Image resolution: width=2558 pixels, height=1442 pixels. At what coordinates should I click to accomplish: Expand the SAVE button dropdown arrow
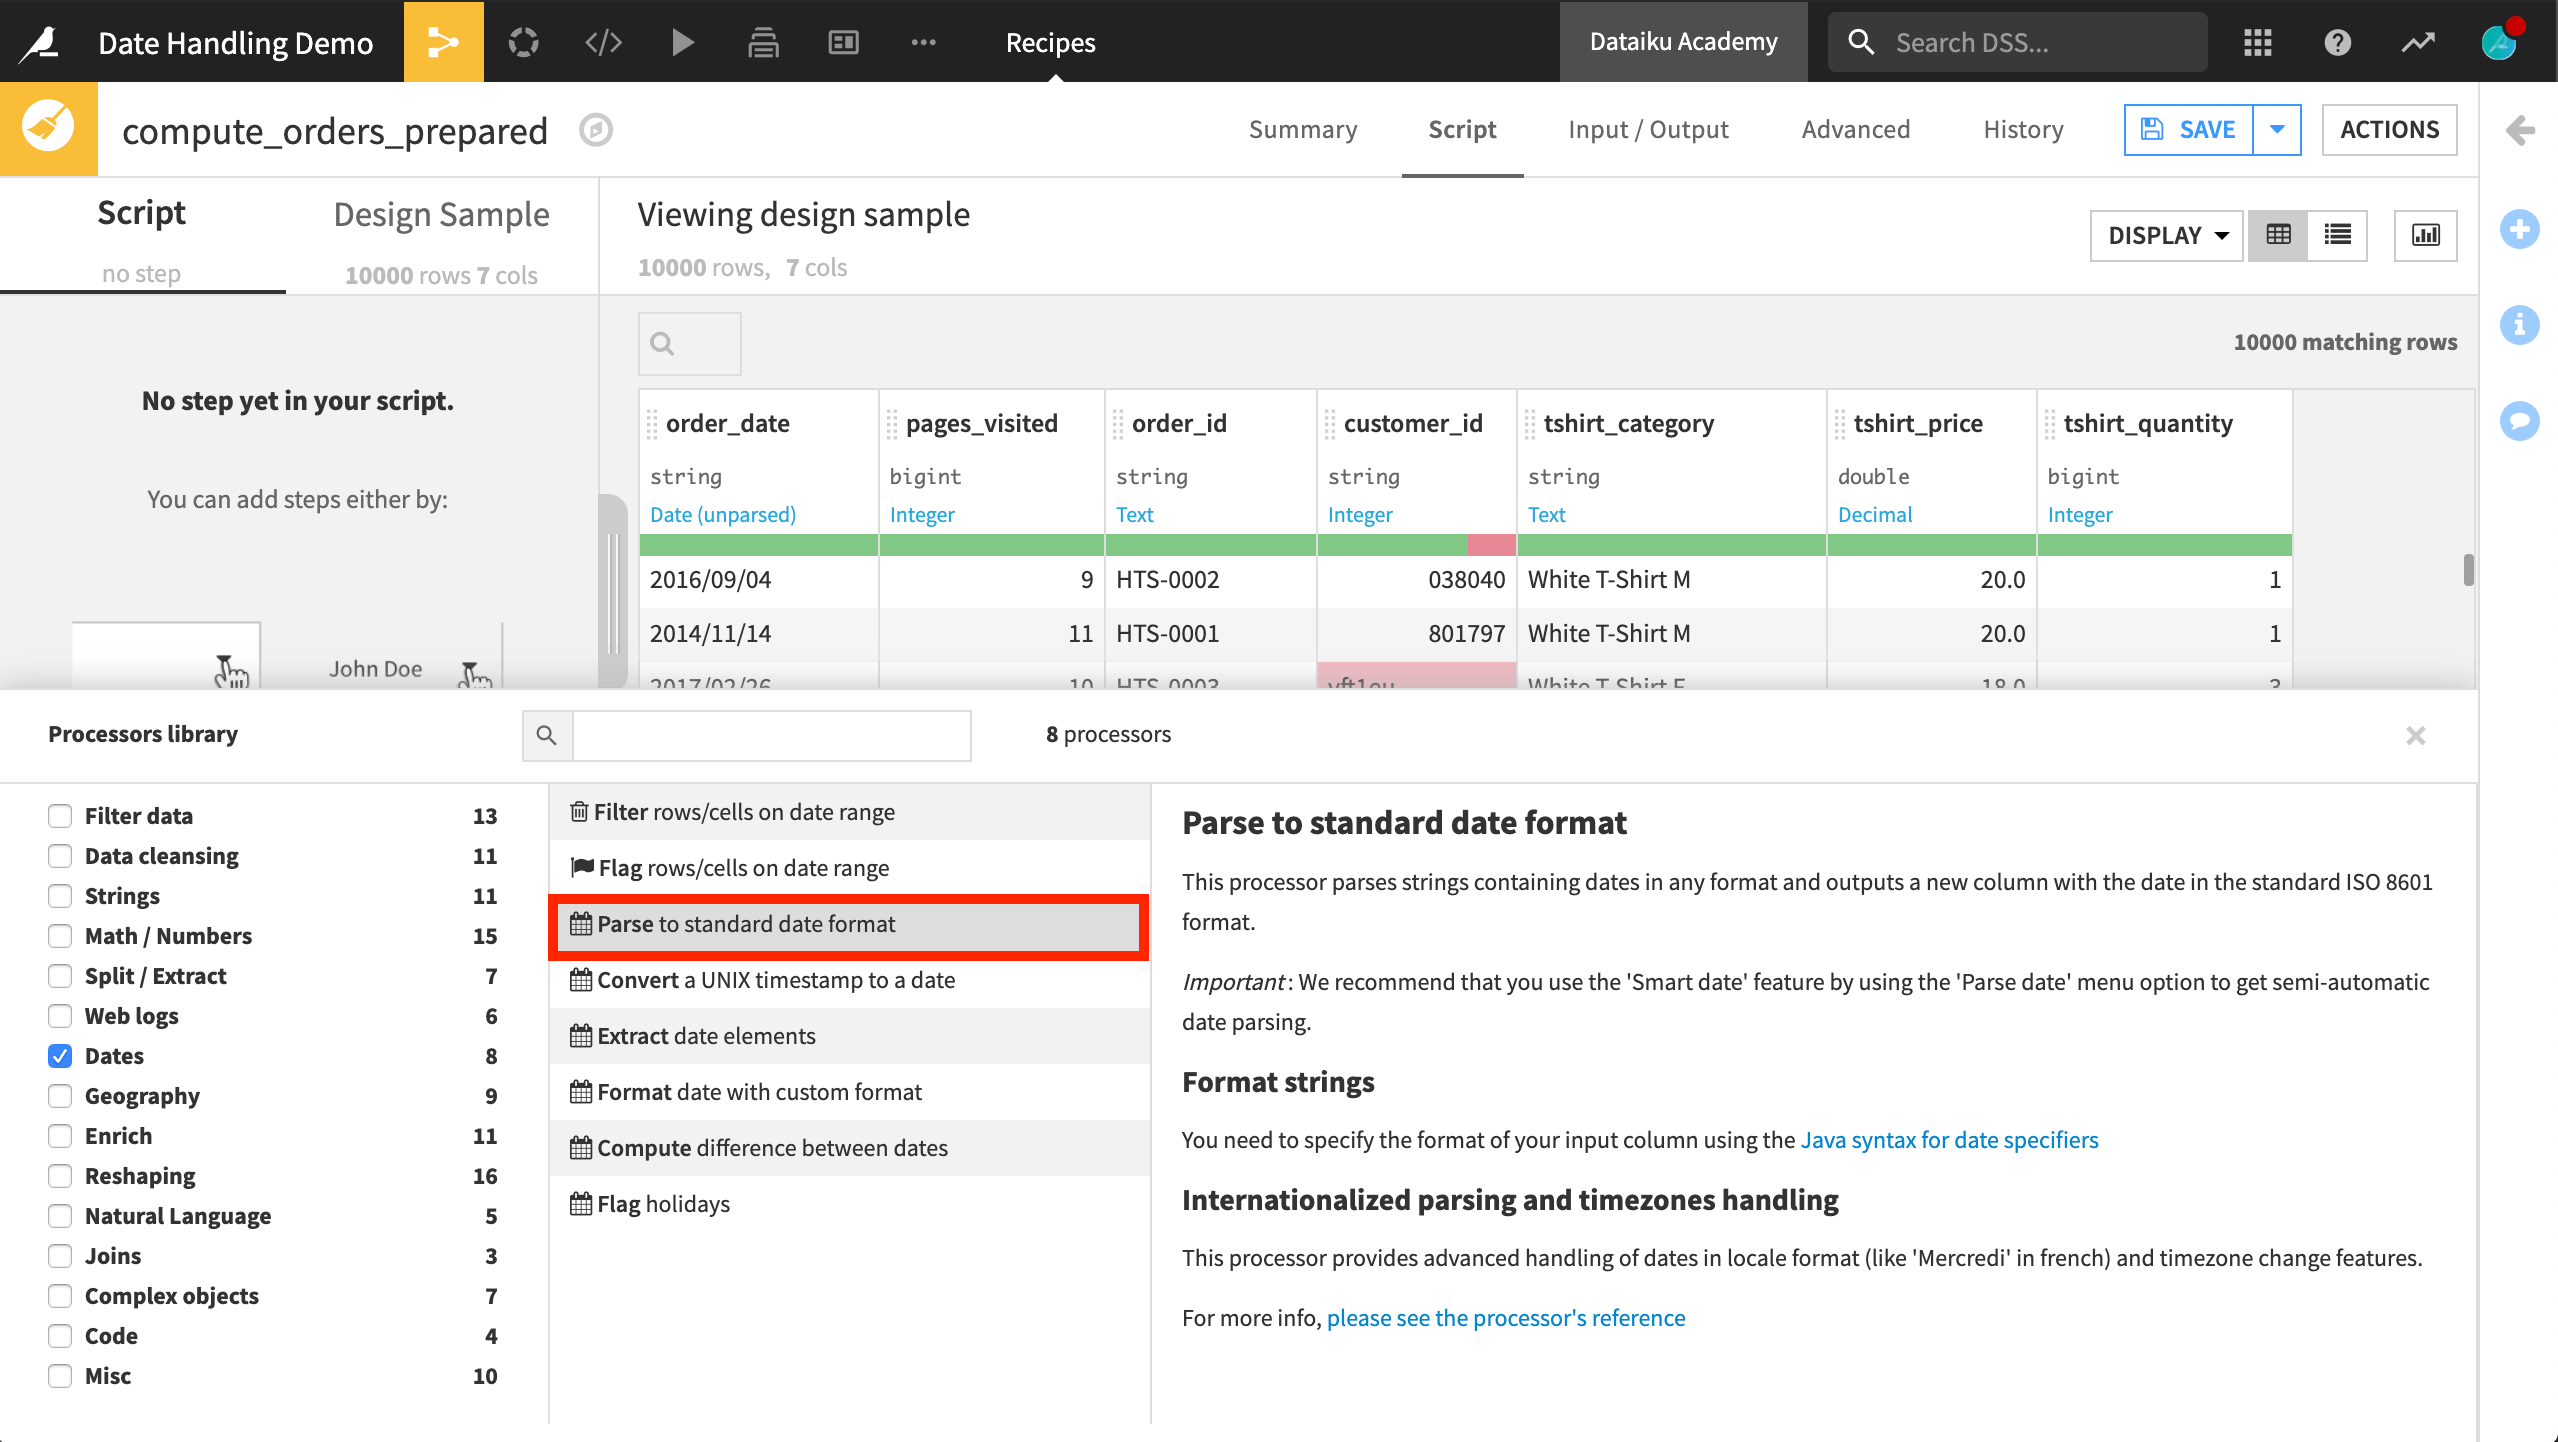pyautogui.click(x=2277, y=129)
